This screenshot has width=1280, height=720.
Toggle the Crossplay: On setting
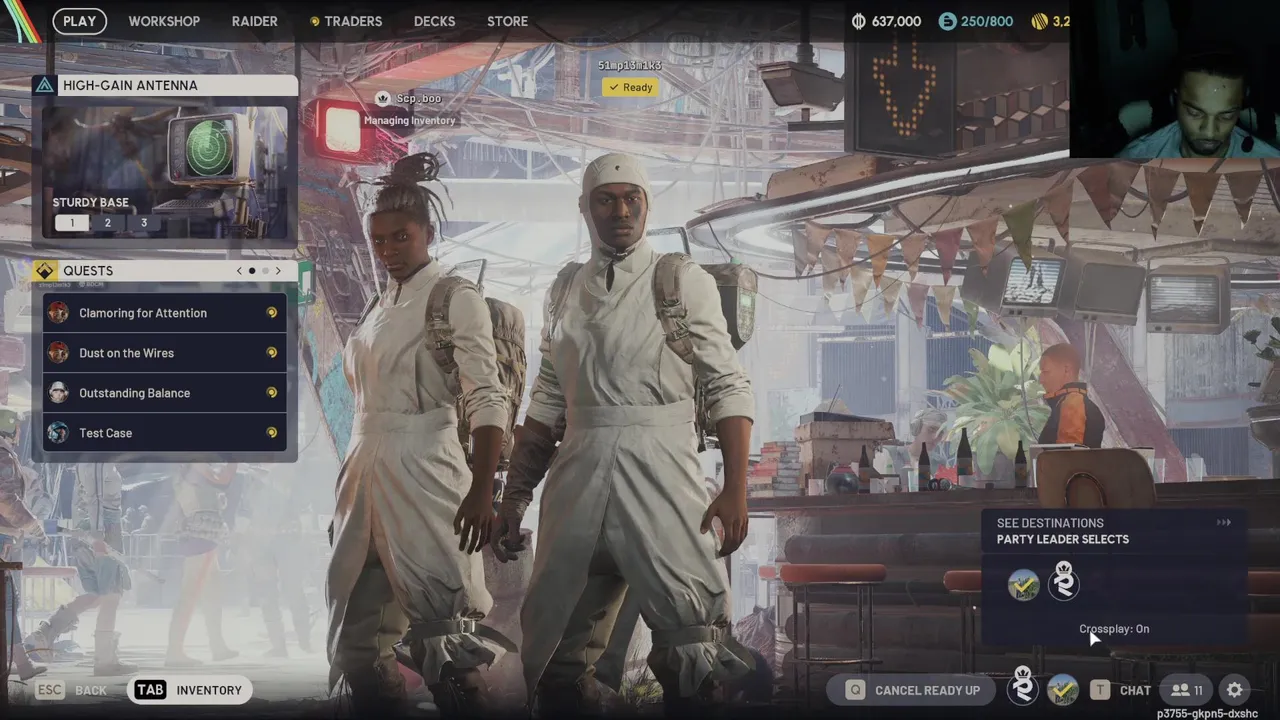pyautogui.click(x=1114, y=629)
